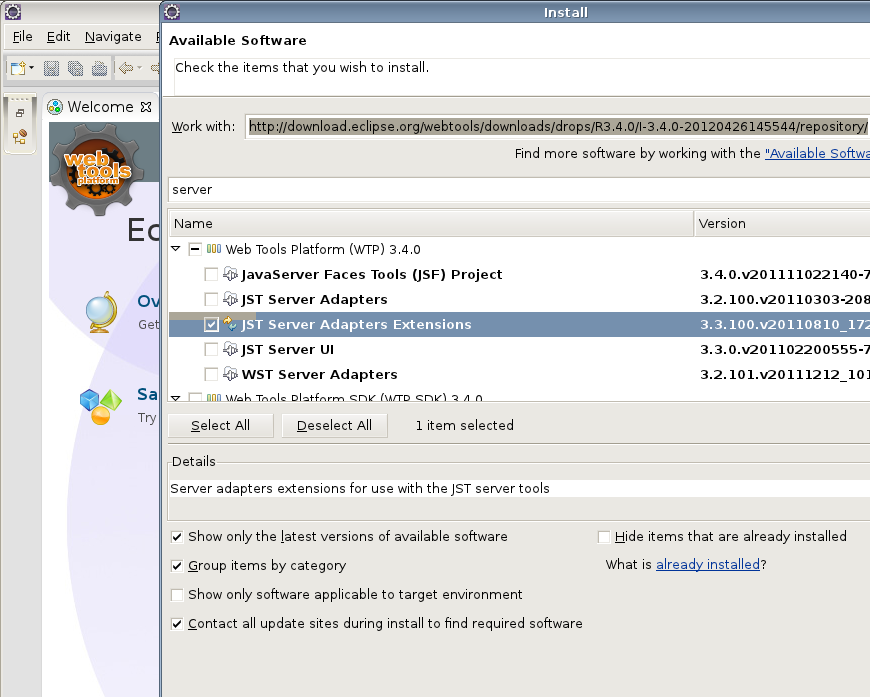Select the JST Server UI row label
Image resolution: width=870 pixels, height=697 pixels.
coord(287,350)
